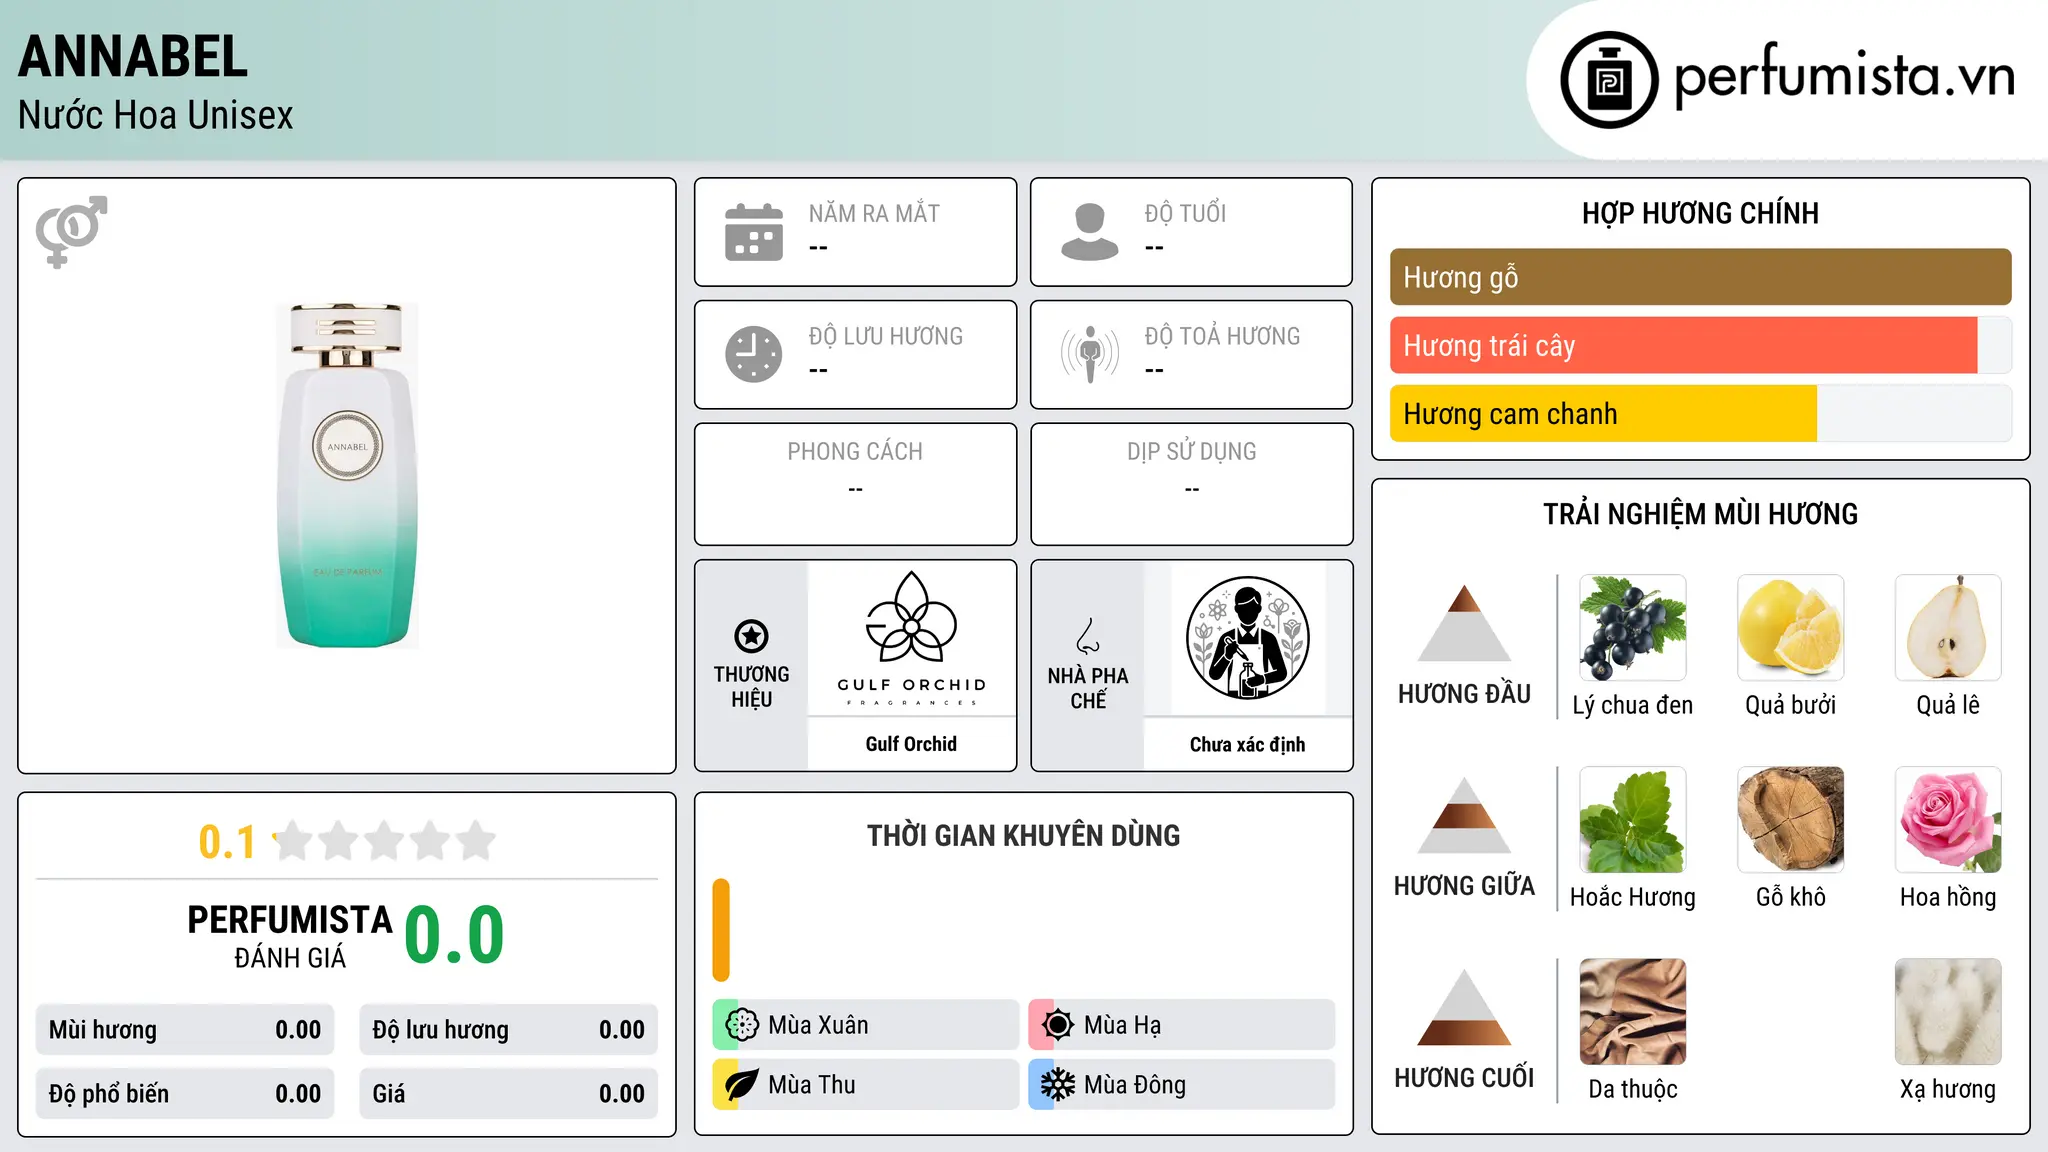Image resolution: width=2048 pixels, height=1152 pixels.
Task: Open the Xạ hương note image
Action: (1948, 1012)
